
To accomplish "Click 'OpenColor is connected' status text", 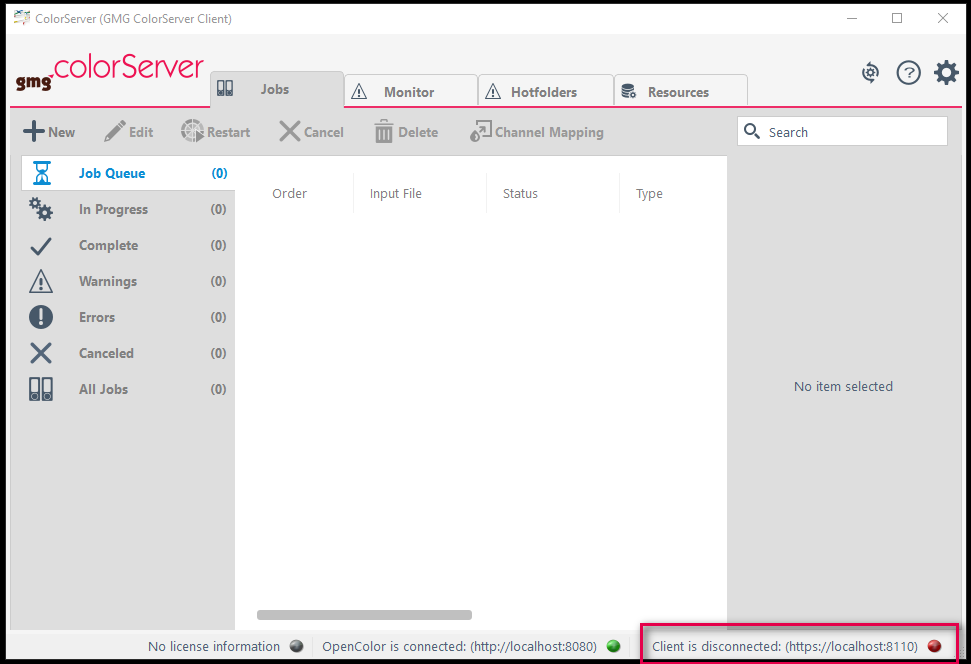I will [459, 647].
